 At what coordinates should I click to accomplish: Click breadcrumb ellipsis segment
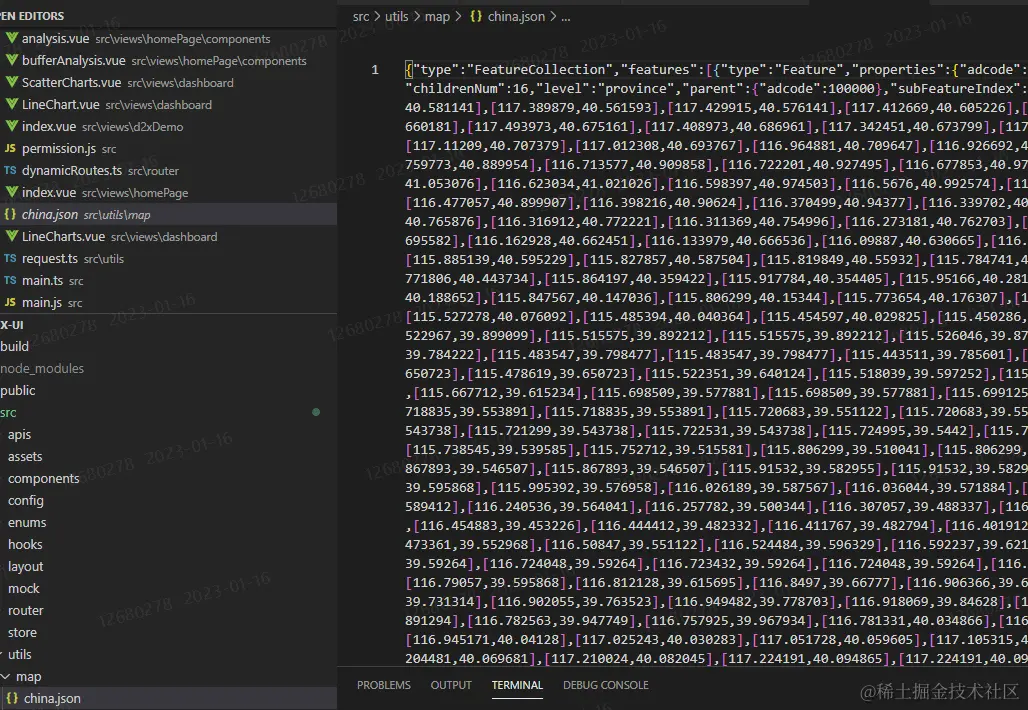pyautogui.click(x=566, y=17)
